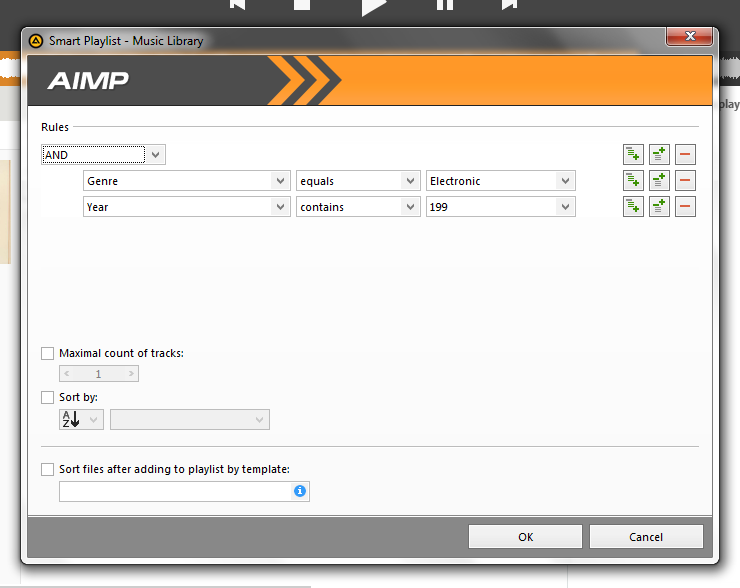Click the Pause button in the player window

445,5
